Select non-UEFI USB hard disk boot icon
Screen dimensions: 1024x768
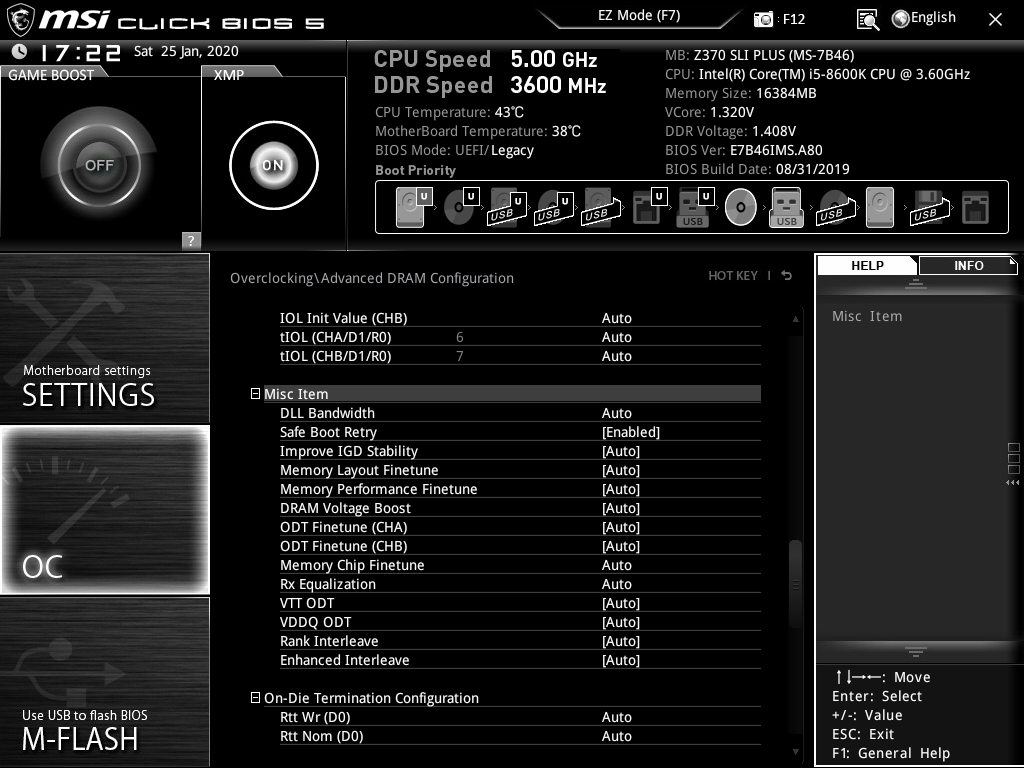coord(601,207)
